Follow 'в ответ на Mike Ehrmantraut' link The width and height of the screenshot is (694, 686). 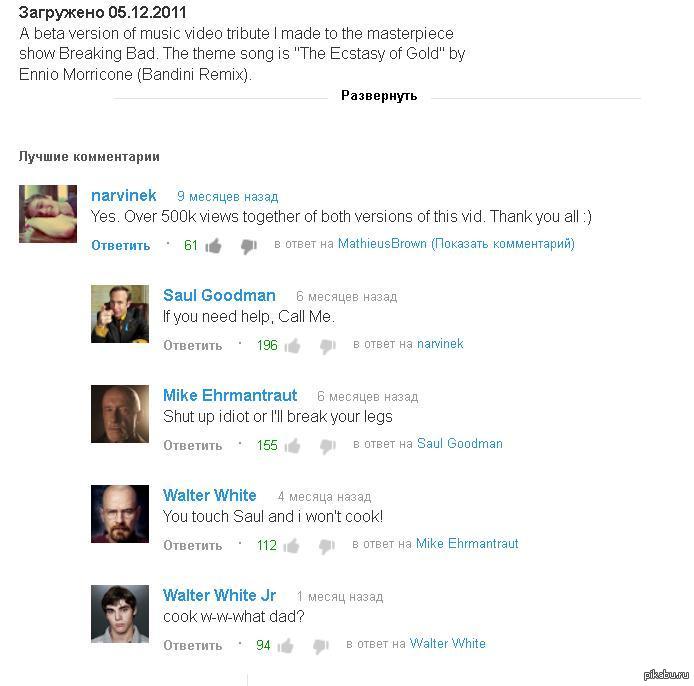(x=467, y=543)
